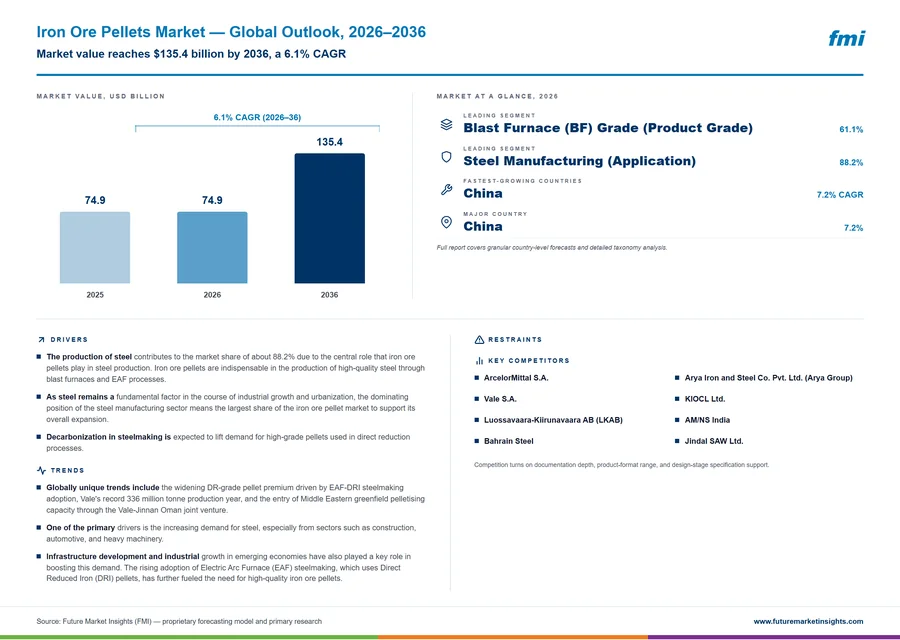The width and height of the screenshot is (900, 640).
Task: Click China under Fastest-Growing Countries
Action: 483,193
